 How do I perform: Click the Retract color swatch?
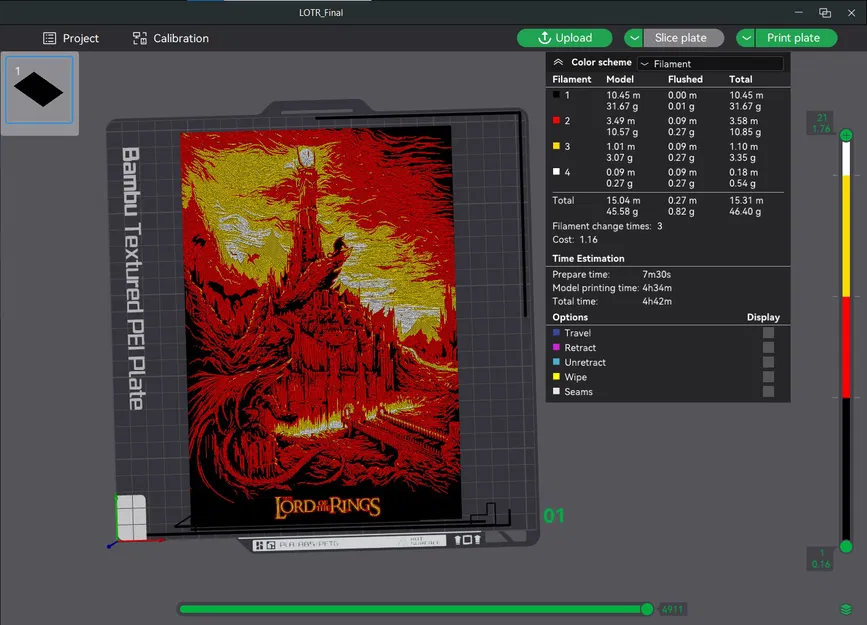point(556,347)
